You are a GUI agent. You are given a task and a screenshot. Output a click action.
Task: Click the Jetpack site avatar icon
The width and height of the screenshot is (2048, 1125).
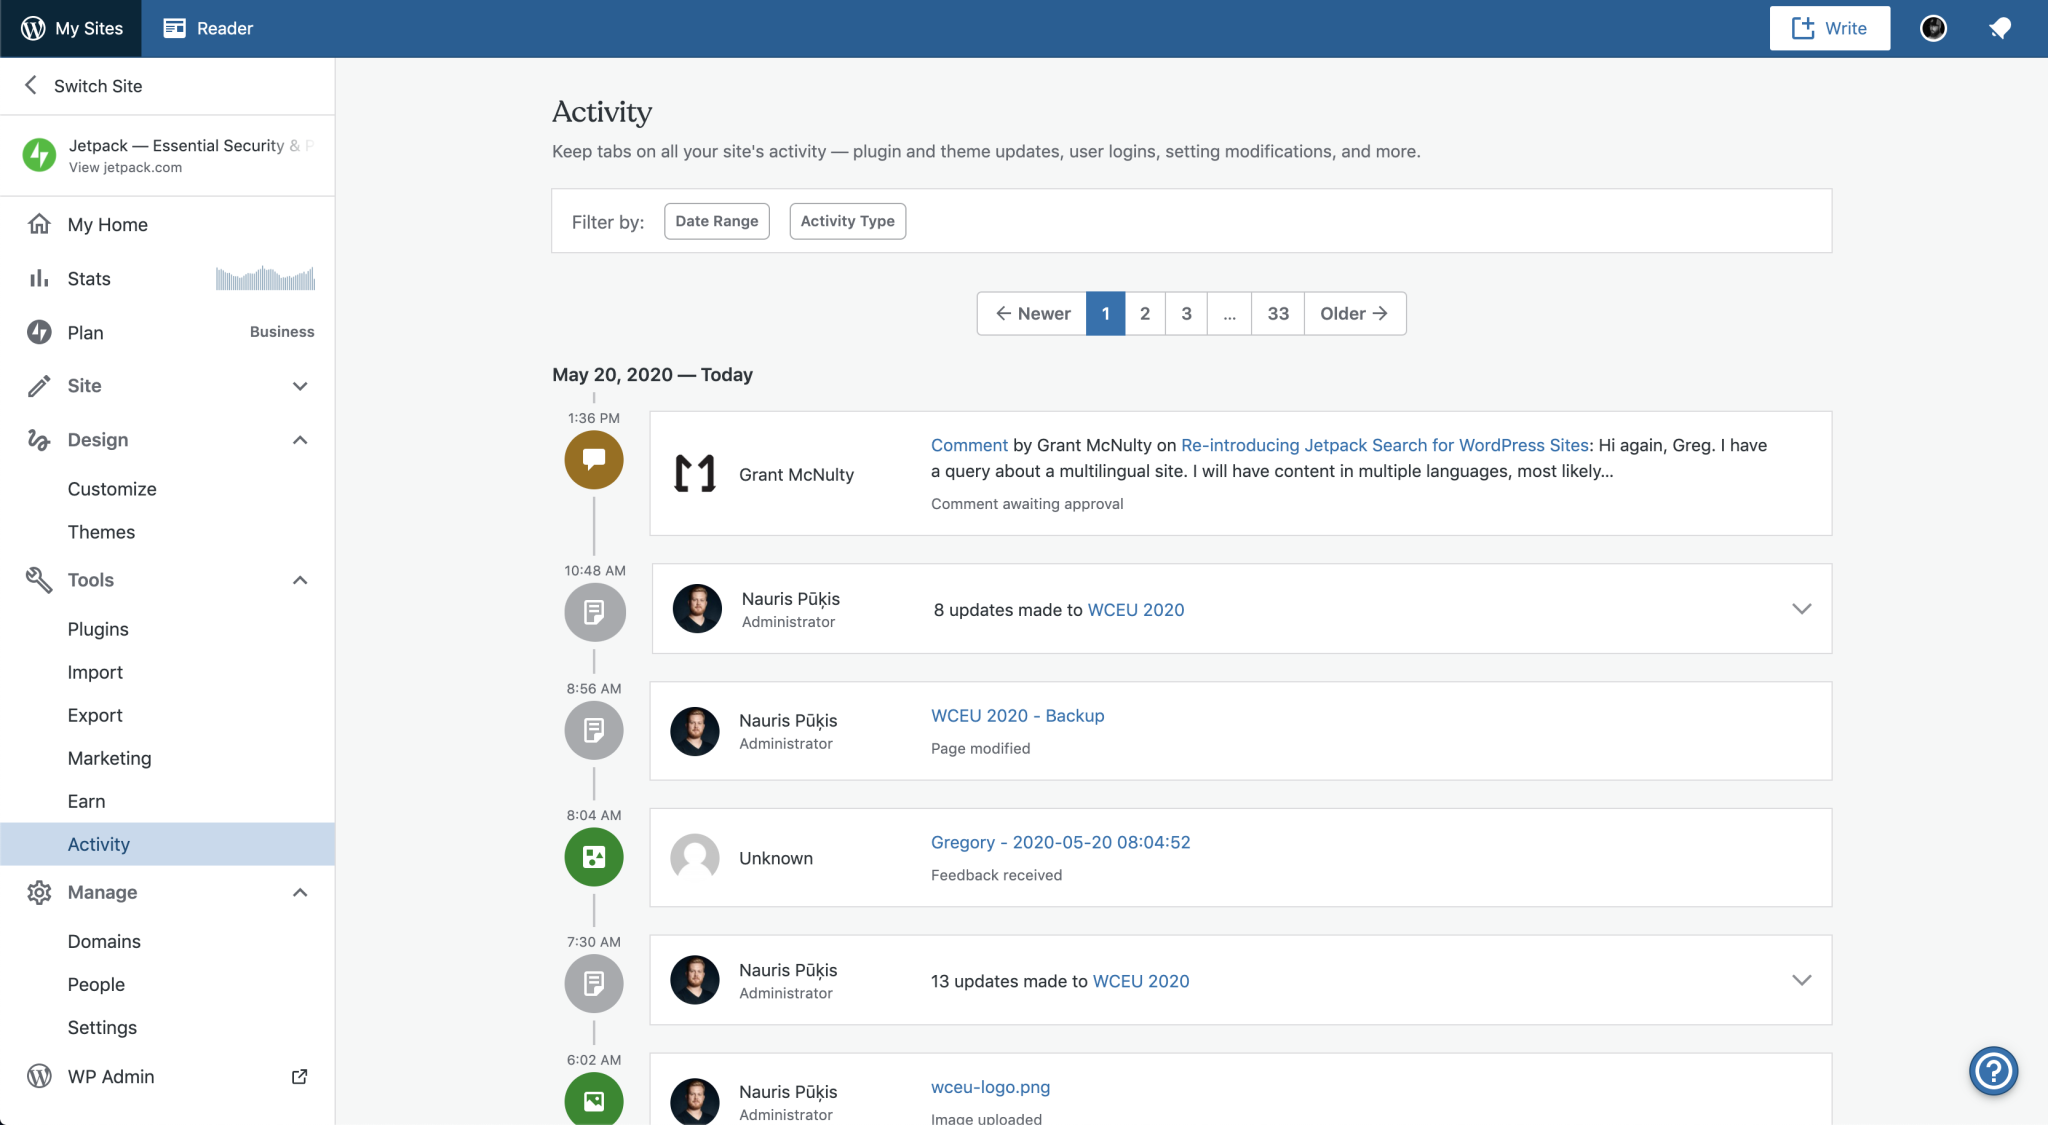(x=39, y=154)
